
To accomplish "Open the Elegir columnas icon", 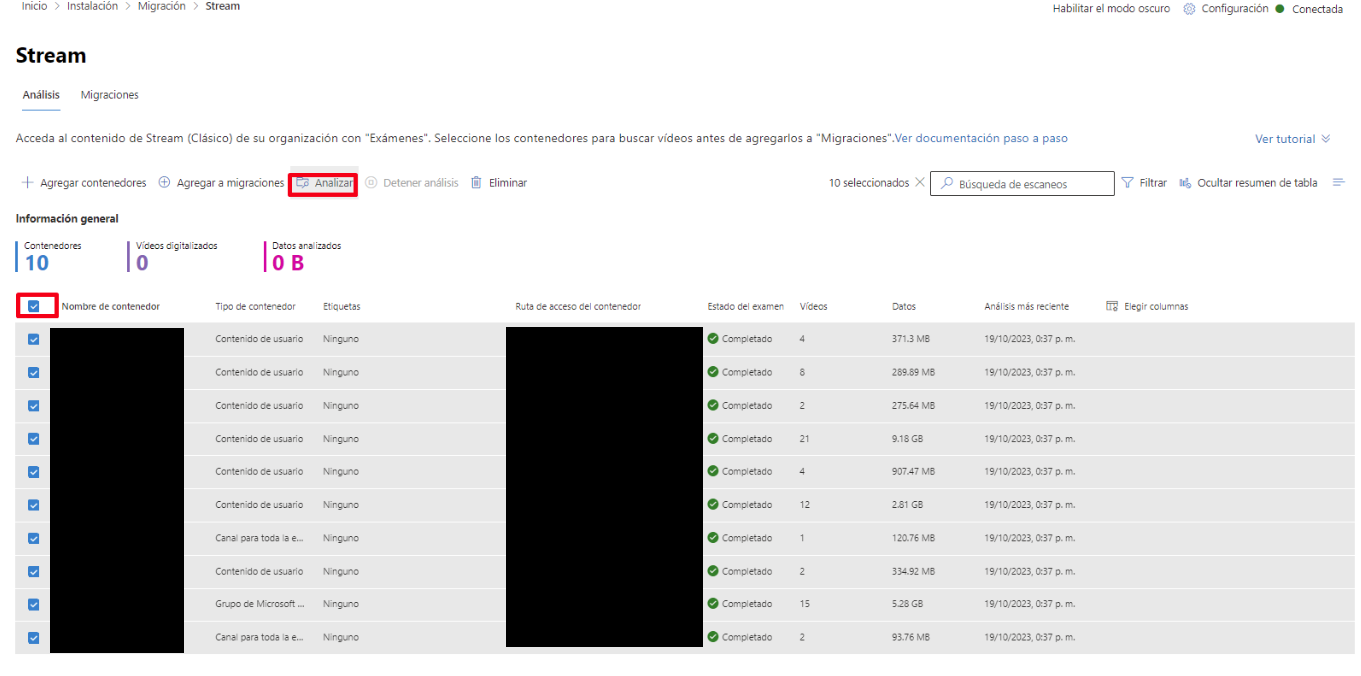I will click(x=1111, y=306).
